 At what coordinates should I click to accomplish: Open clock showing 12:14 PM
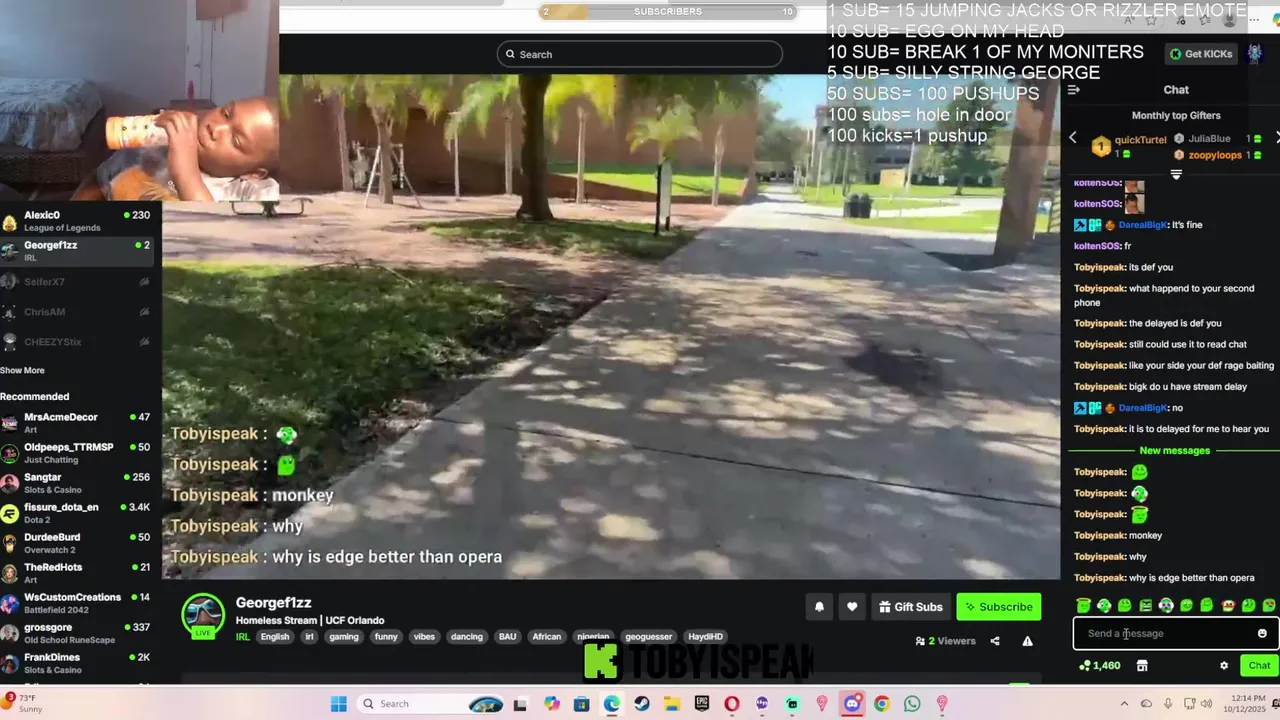coord(1244,704)
